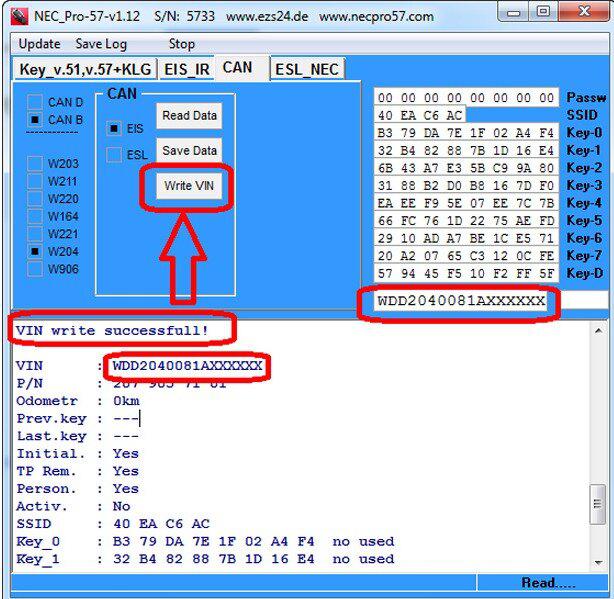
Task: Toggle the EIS checkbox
Action: 114,128
